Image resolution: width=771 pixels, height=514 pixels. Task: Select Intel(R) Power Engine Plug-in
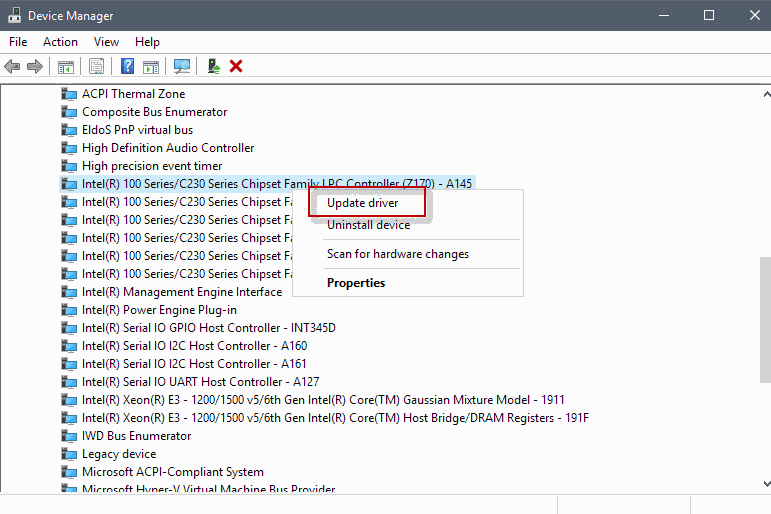coord(159,310)
